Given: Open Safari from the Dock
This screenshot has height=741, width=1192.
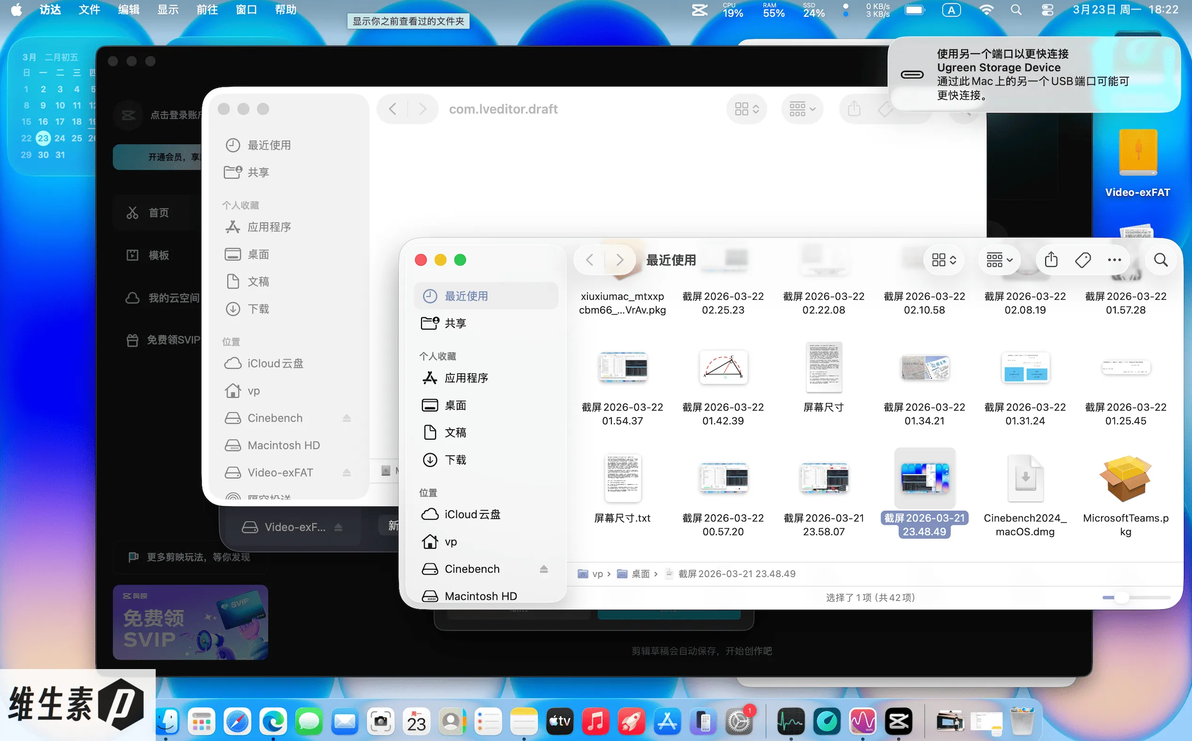Looking at the screenshot, I should tap(237, 721).
